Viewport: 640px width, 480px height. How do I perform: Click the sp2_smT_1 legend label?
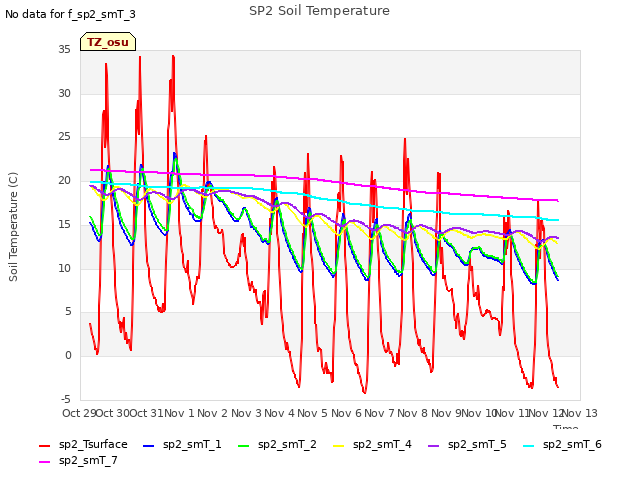(192, 444)
